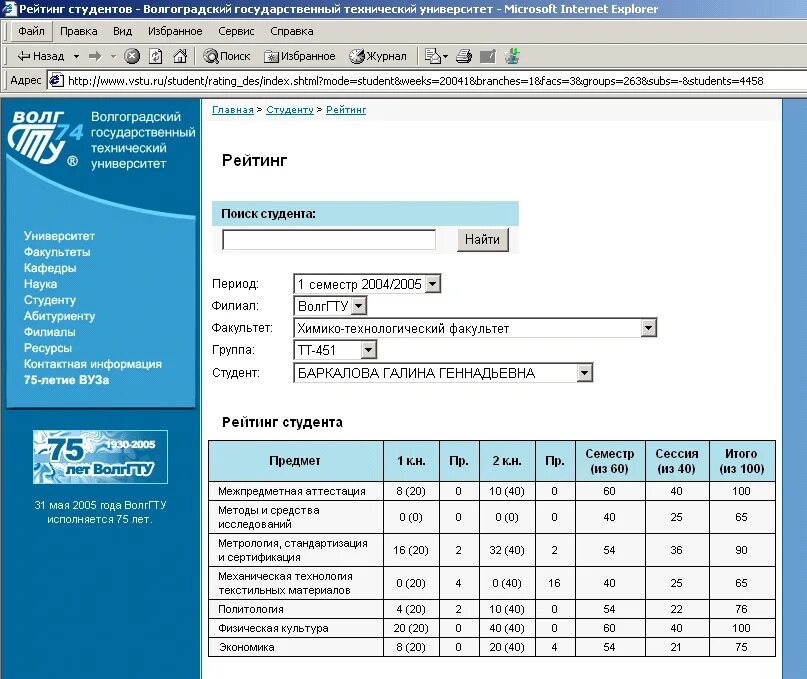This screenshot has height=679, width=807.
Task: Click the Forward arrow toolbar icon
Action: tap(95, 56)
